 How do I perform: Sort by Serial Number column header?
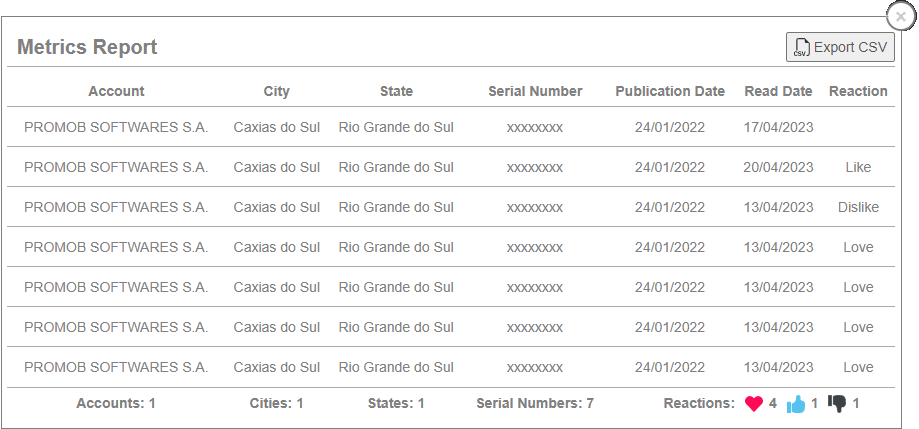coord(535,91)
